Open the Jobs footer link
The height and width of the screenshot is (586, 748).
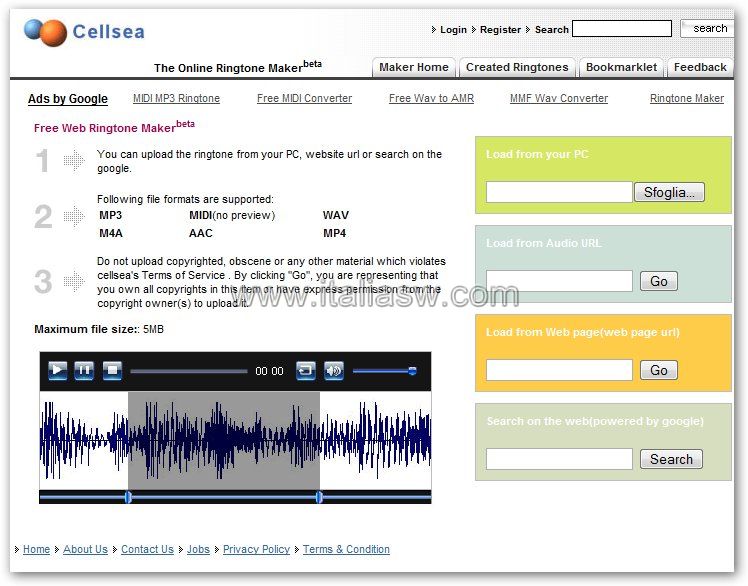click(x=198, y=549)
